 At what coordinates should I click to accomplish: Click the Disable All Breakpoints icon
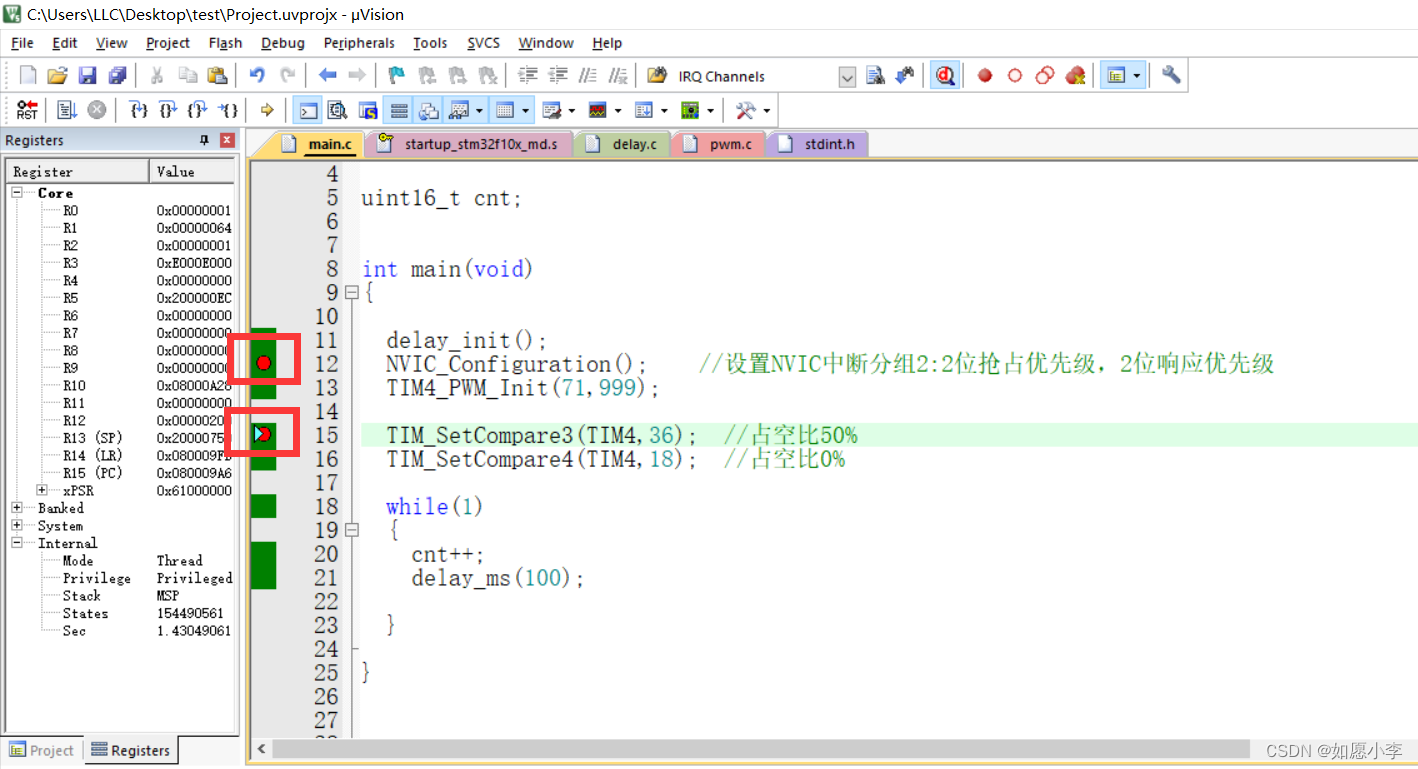pos(1045,75)
